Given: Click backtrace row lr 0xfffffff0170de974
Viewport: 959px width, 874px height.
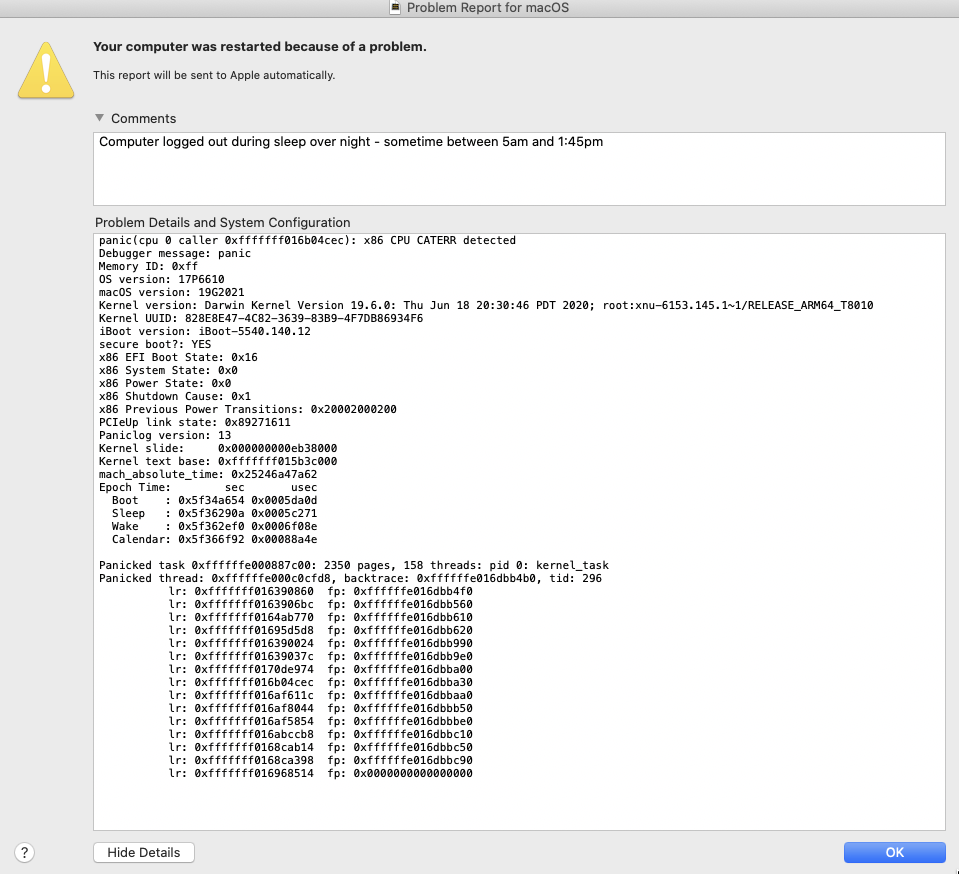Looking at the screenshot, I should 320,669.
